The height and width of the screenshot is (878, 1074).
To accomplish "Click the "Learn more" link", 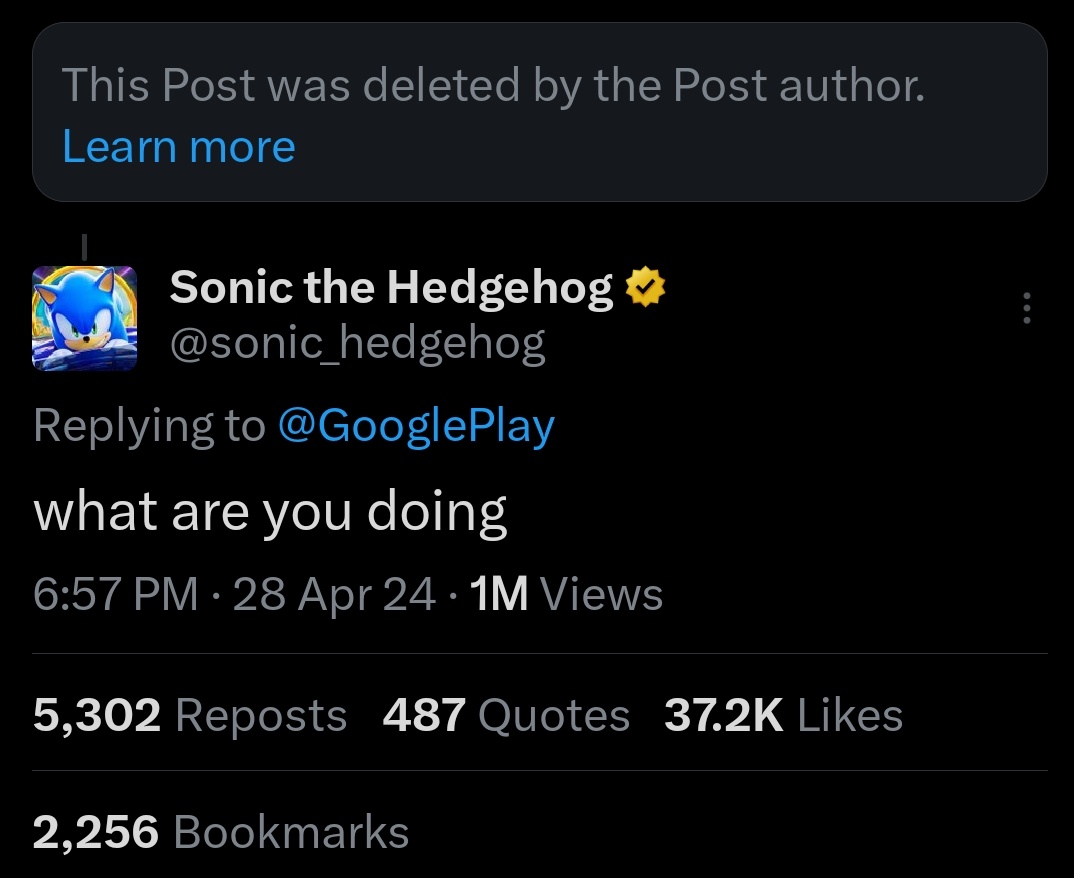I will pos(179,147).
